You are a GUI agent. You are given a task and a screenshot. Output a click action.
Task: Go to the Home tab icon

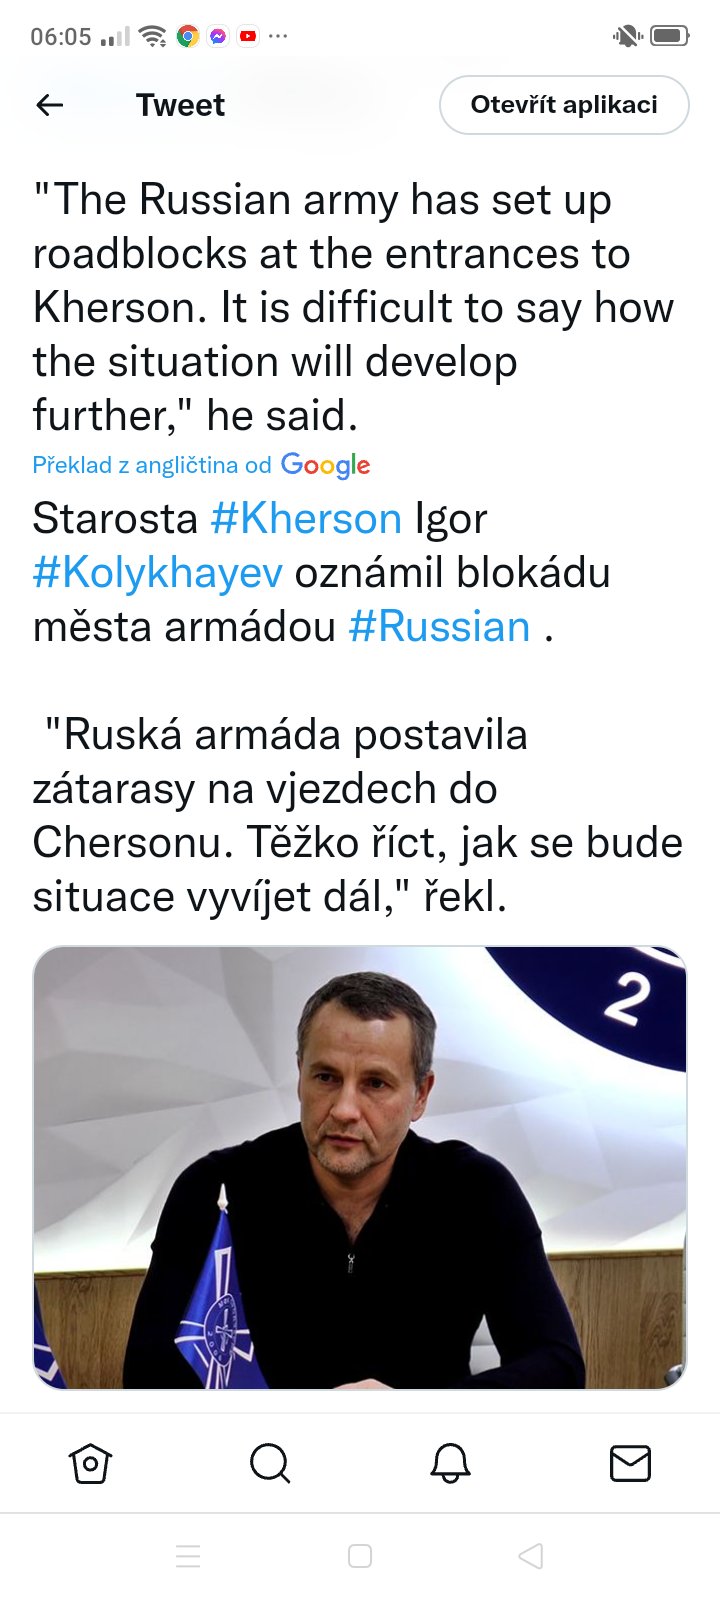pos(90,1464)
